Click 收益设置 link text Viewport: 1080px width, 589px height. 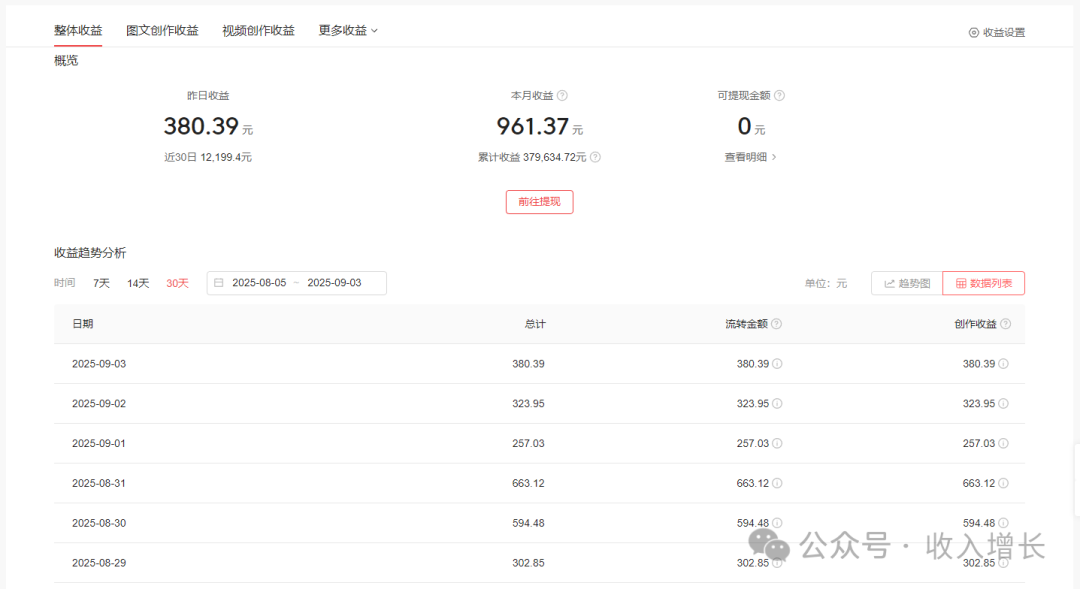pyautogui.click(x=1004, y=32)
